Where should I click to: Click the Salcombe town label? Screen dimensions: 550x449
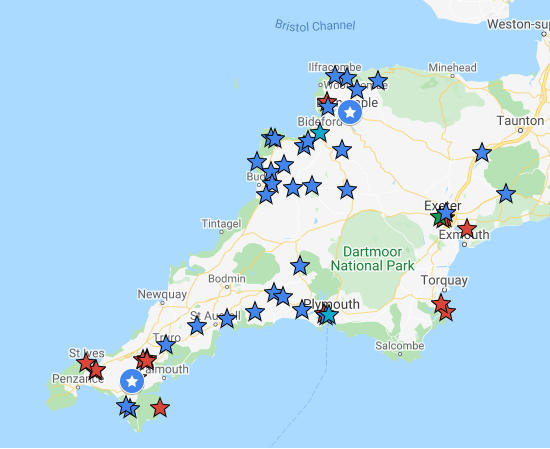(400, 346)
